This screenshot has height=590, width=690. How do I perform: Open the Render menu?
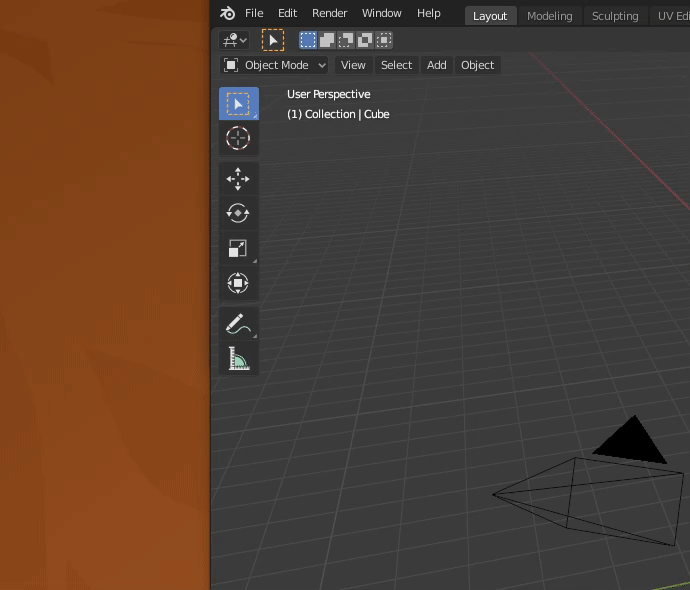329,13
